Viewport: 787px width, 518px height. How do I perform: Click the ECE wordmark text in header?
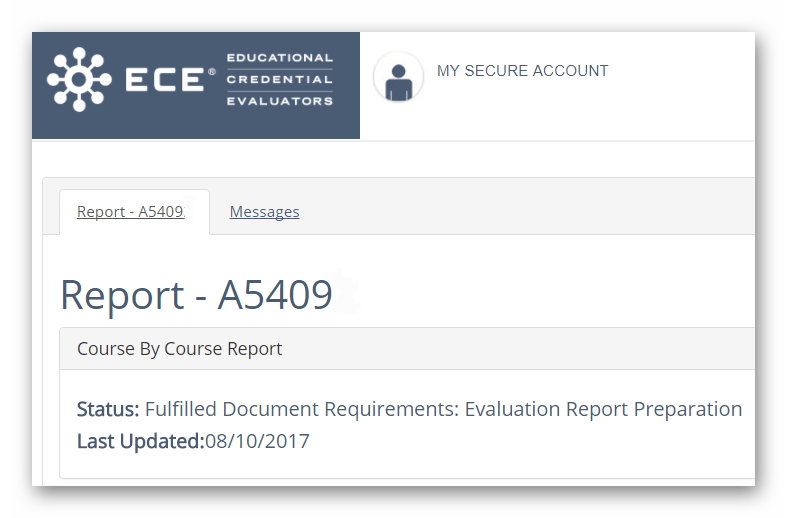click(165, 79)
